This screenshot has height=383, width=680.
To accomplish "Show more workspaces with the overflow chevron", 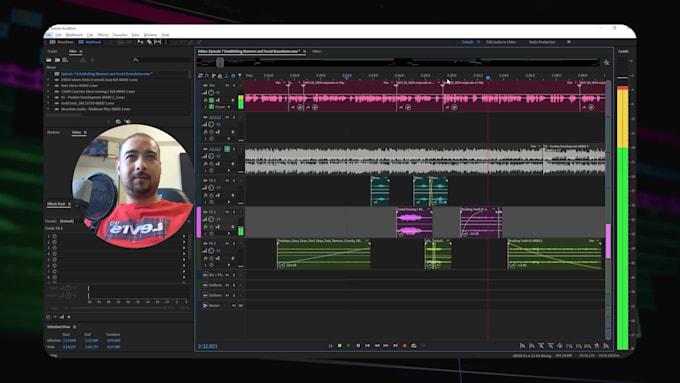I will 569,42.
